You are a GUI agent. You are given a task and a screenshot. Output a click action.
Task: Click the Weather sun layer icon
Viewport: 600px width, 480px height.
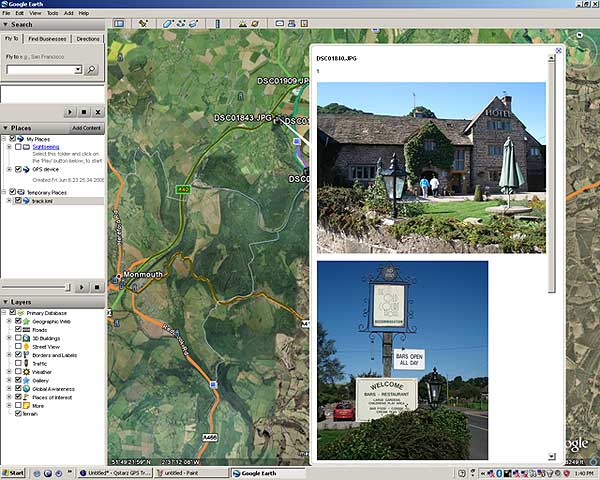click(26, 372)
